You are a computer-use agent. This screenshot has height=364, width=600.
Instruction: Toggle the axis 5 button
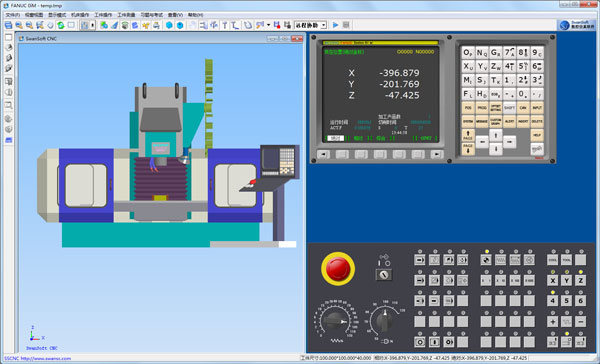[x=566, y=301]
